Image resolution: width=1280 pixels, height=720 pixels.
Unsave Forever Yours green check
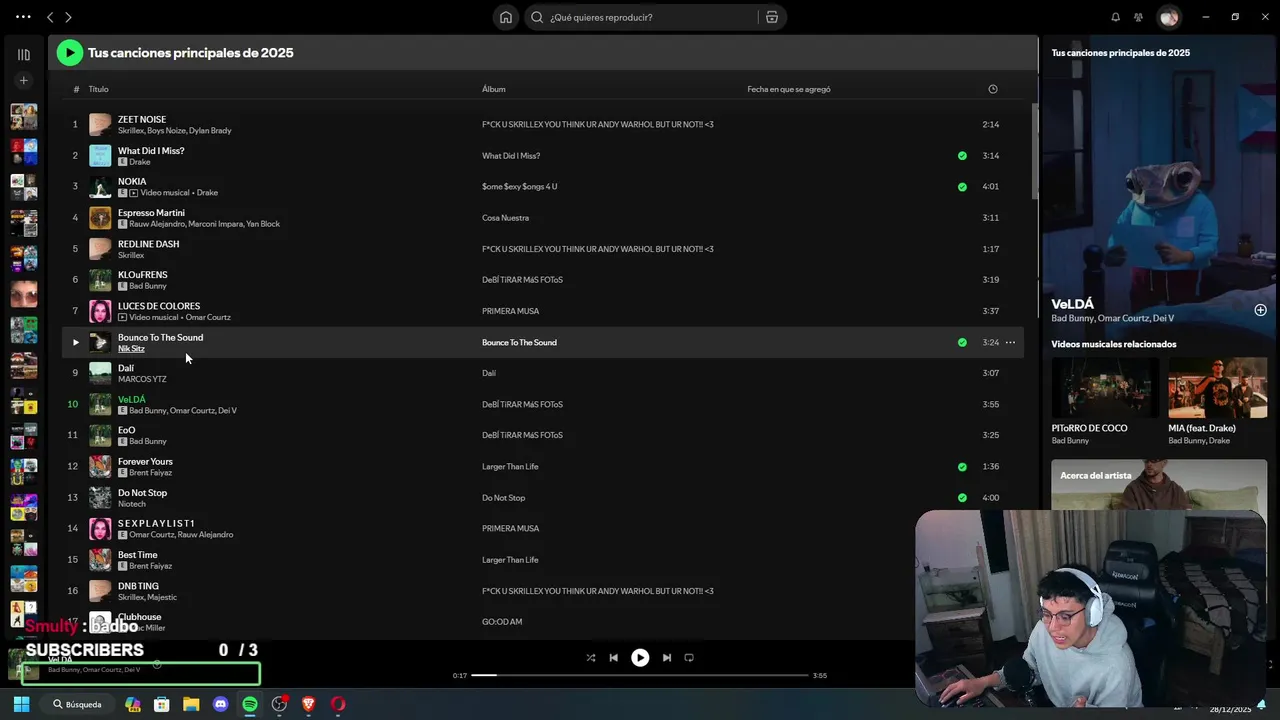pos(962,467)
